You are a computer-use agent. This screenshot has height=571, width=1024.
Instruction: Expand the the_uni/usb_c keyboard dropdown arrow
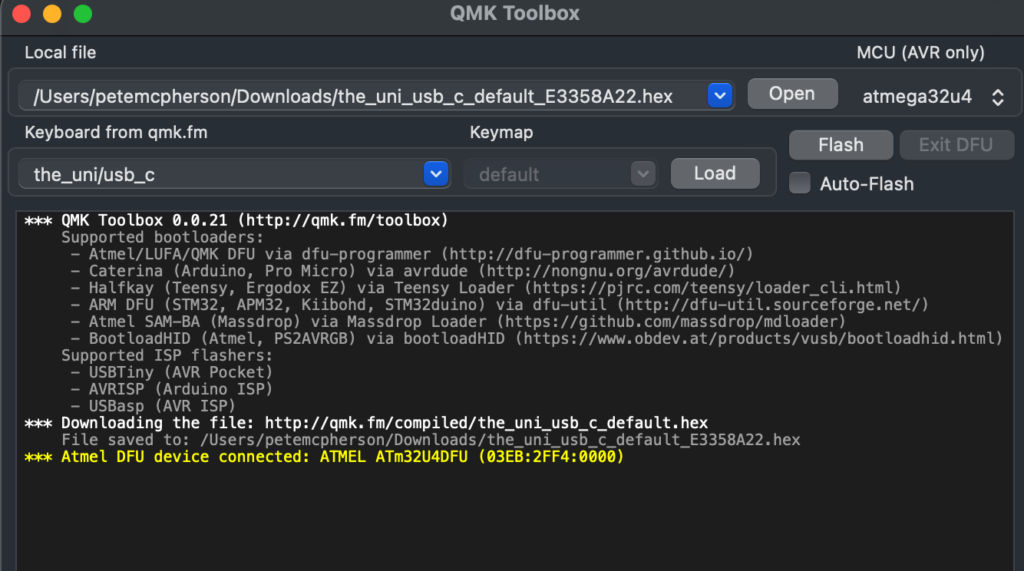(x=436, y=174)
